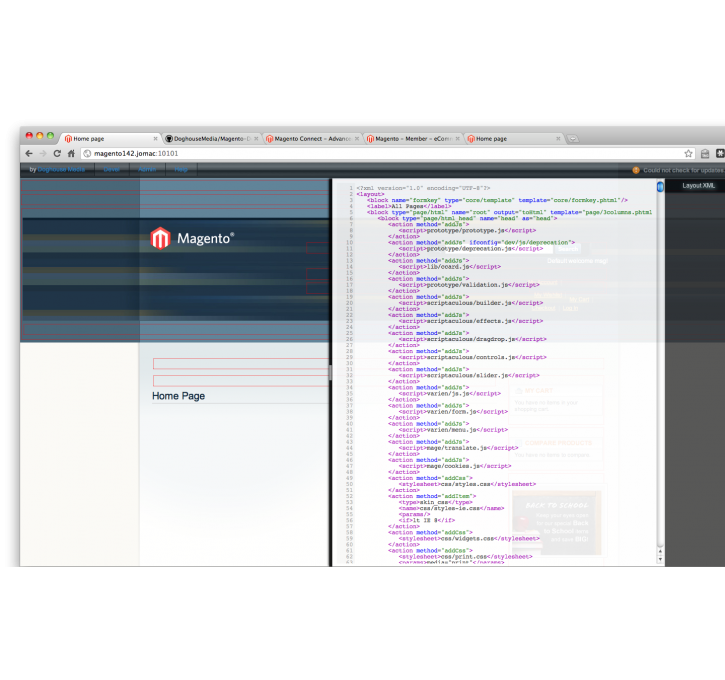Click the css/styles.css stylesheet line
Viewport: 725px width, 680px height.
tap(467, 484)
